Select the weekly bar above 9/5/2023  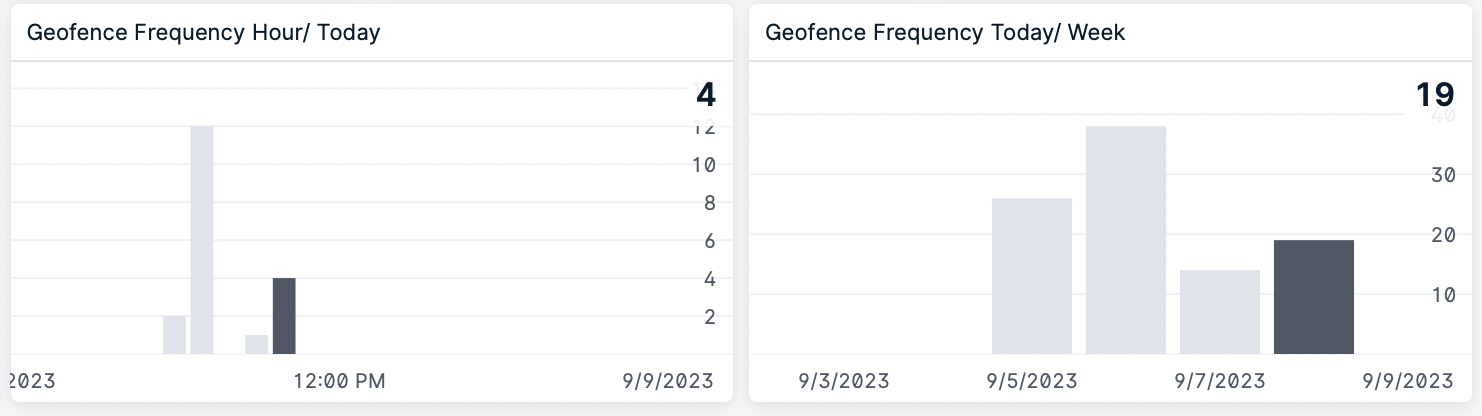[1032, 276]
